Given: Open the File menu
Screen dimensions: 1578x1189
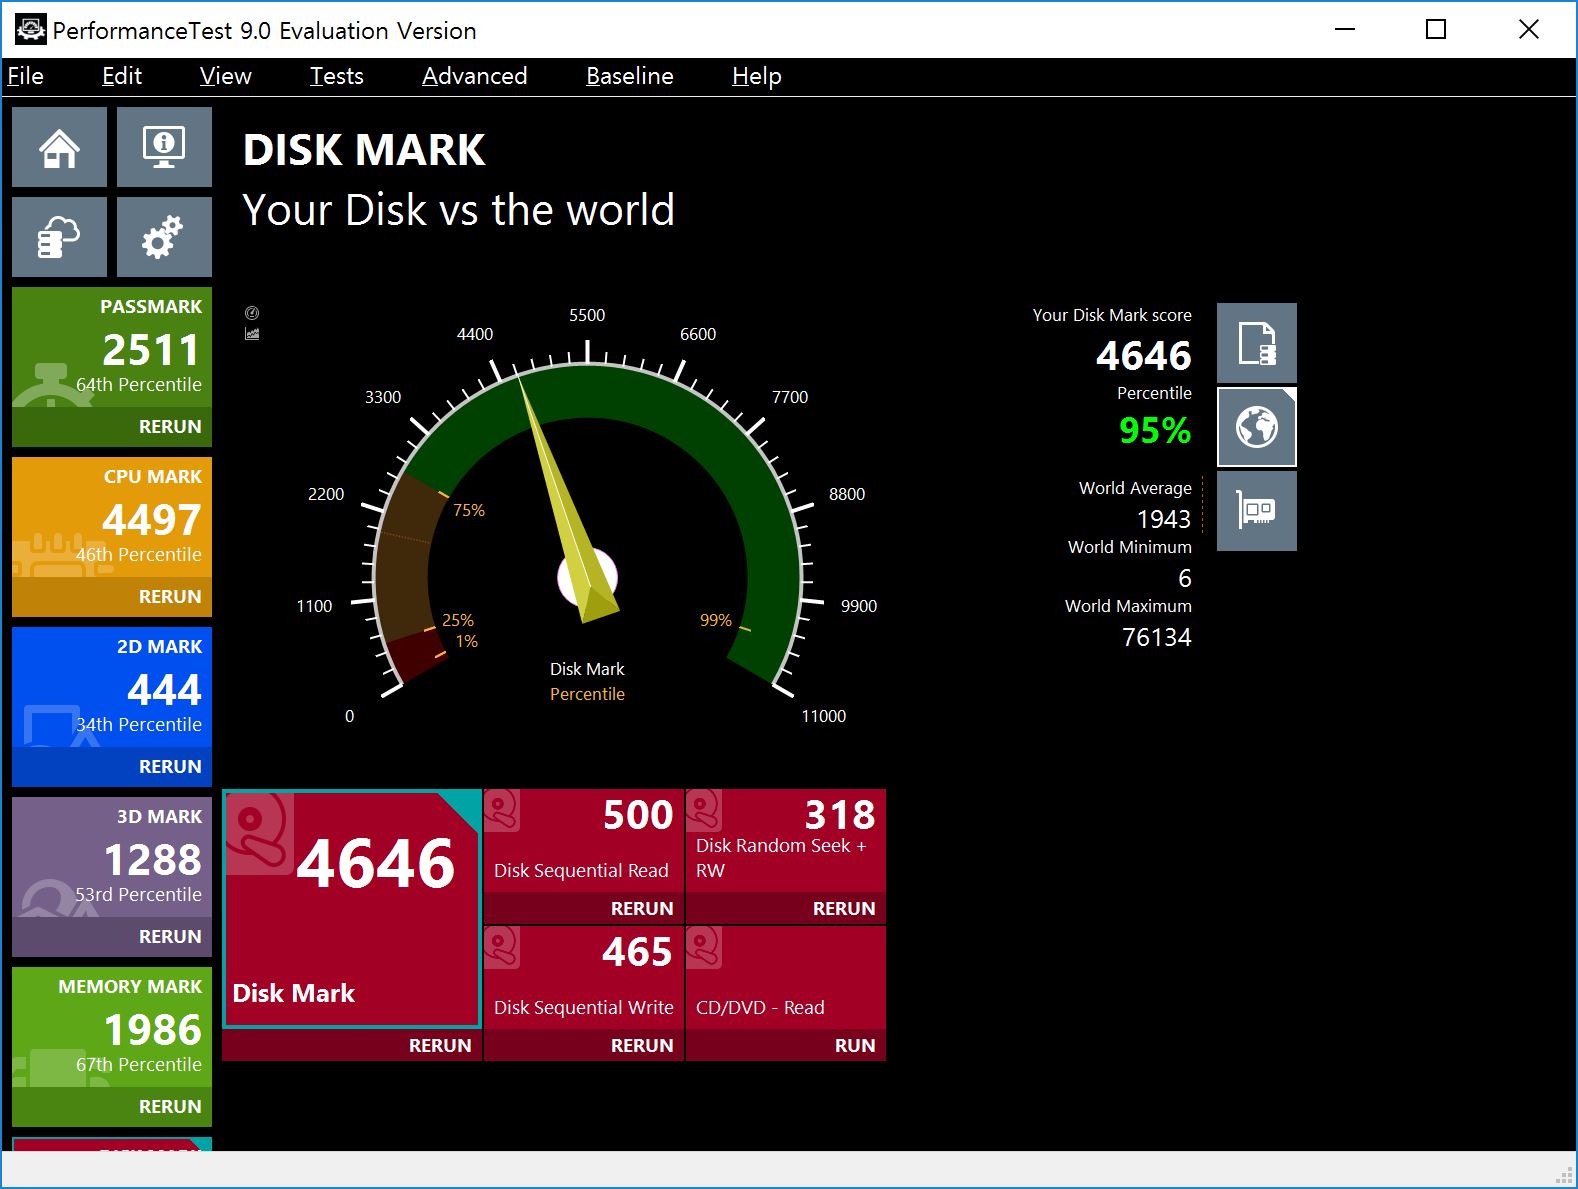Looking at the screenshot, I should tap(25, 76).
